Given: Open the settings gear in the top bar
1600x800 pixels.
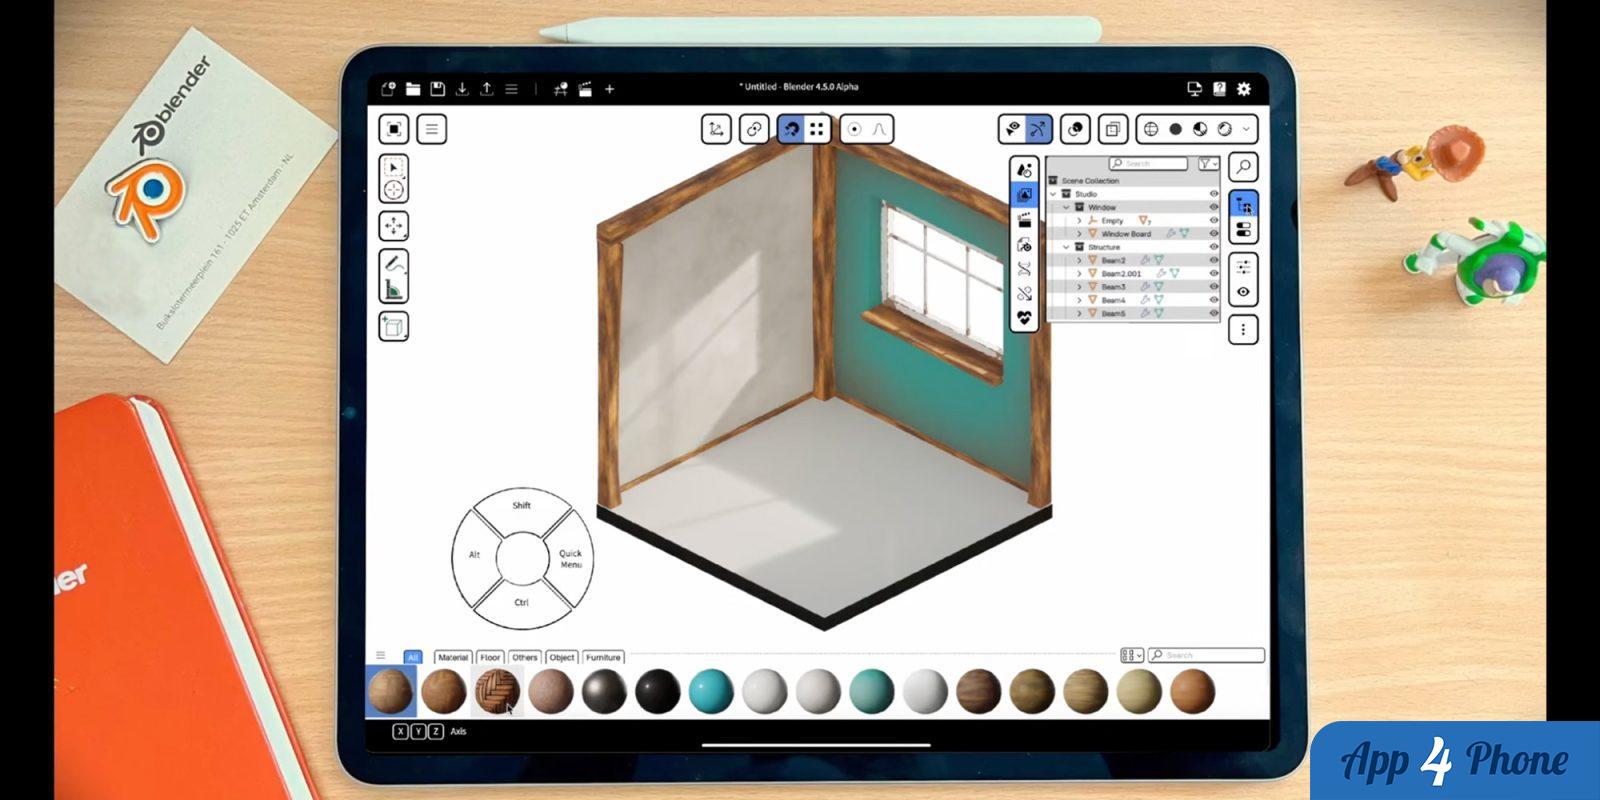Looking at the screenshot, I should (x=1244, y=89).
